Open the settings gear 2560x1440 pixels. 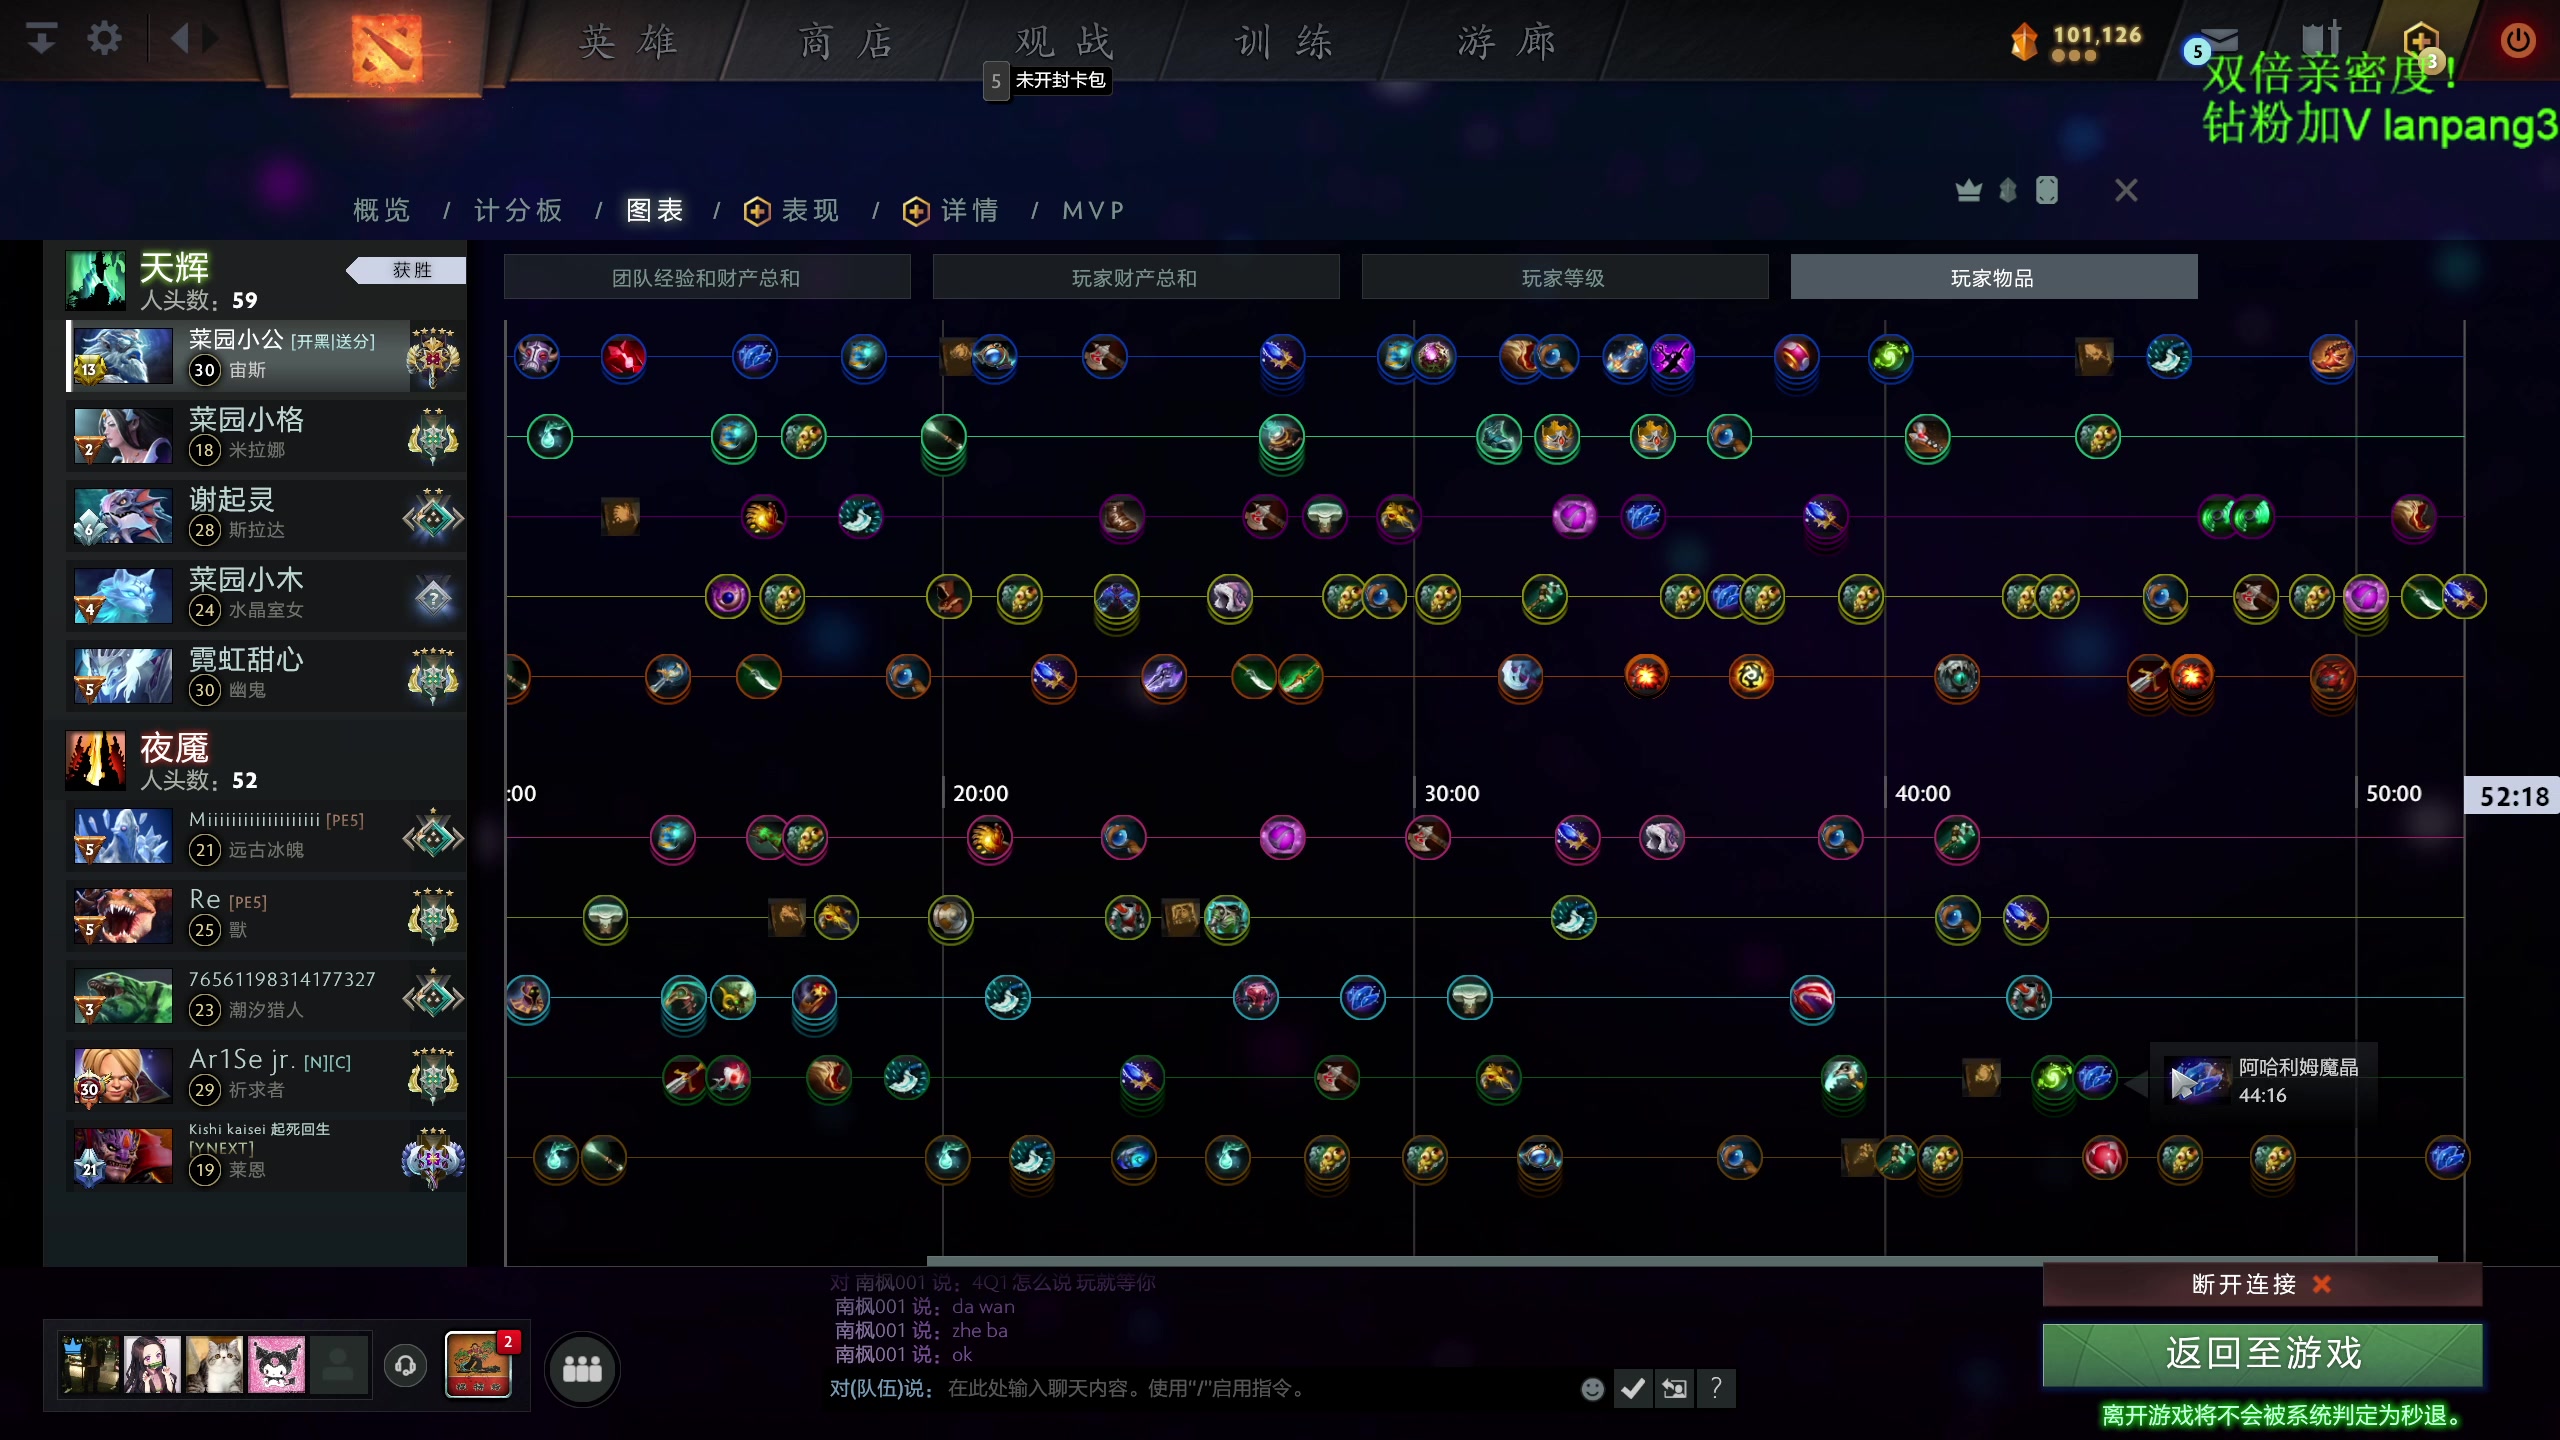pyautogui.click(x=104, y=39)
